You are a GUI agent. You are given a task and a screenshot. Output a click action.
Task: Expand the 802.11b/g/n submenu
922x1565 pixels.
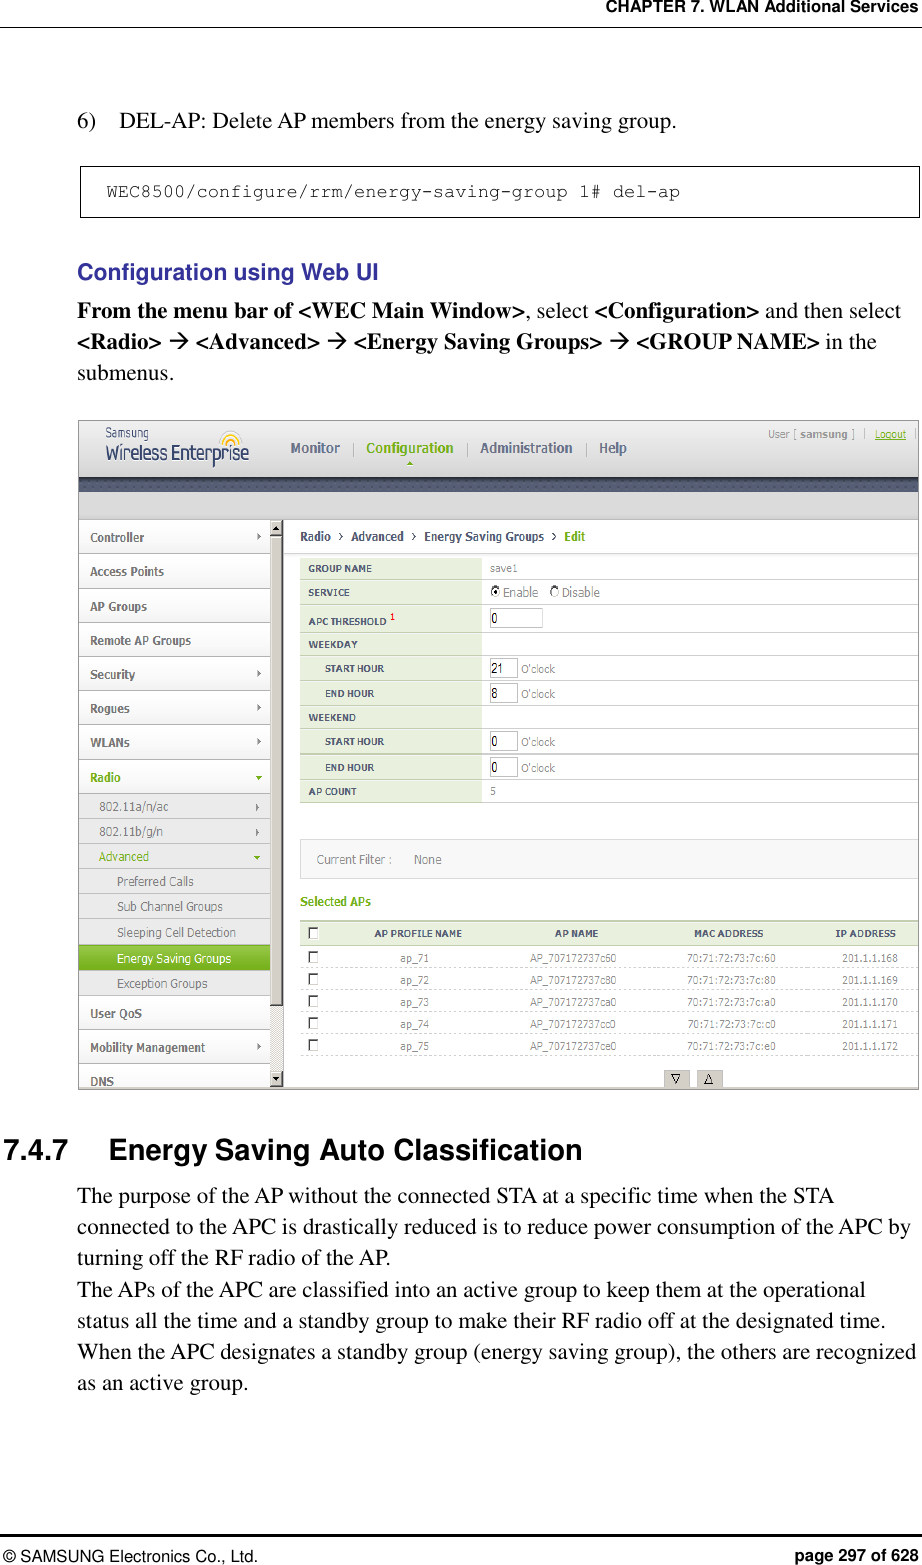tap(174, 831)
